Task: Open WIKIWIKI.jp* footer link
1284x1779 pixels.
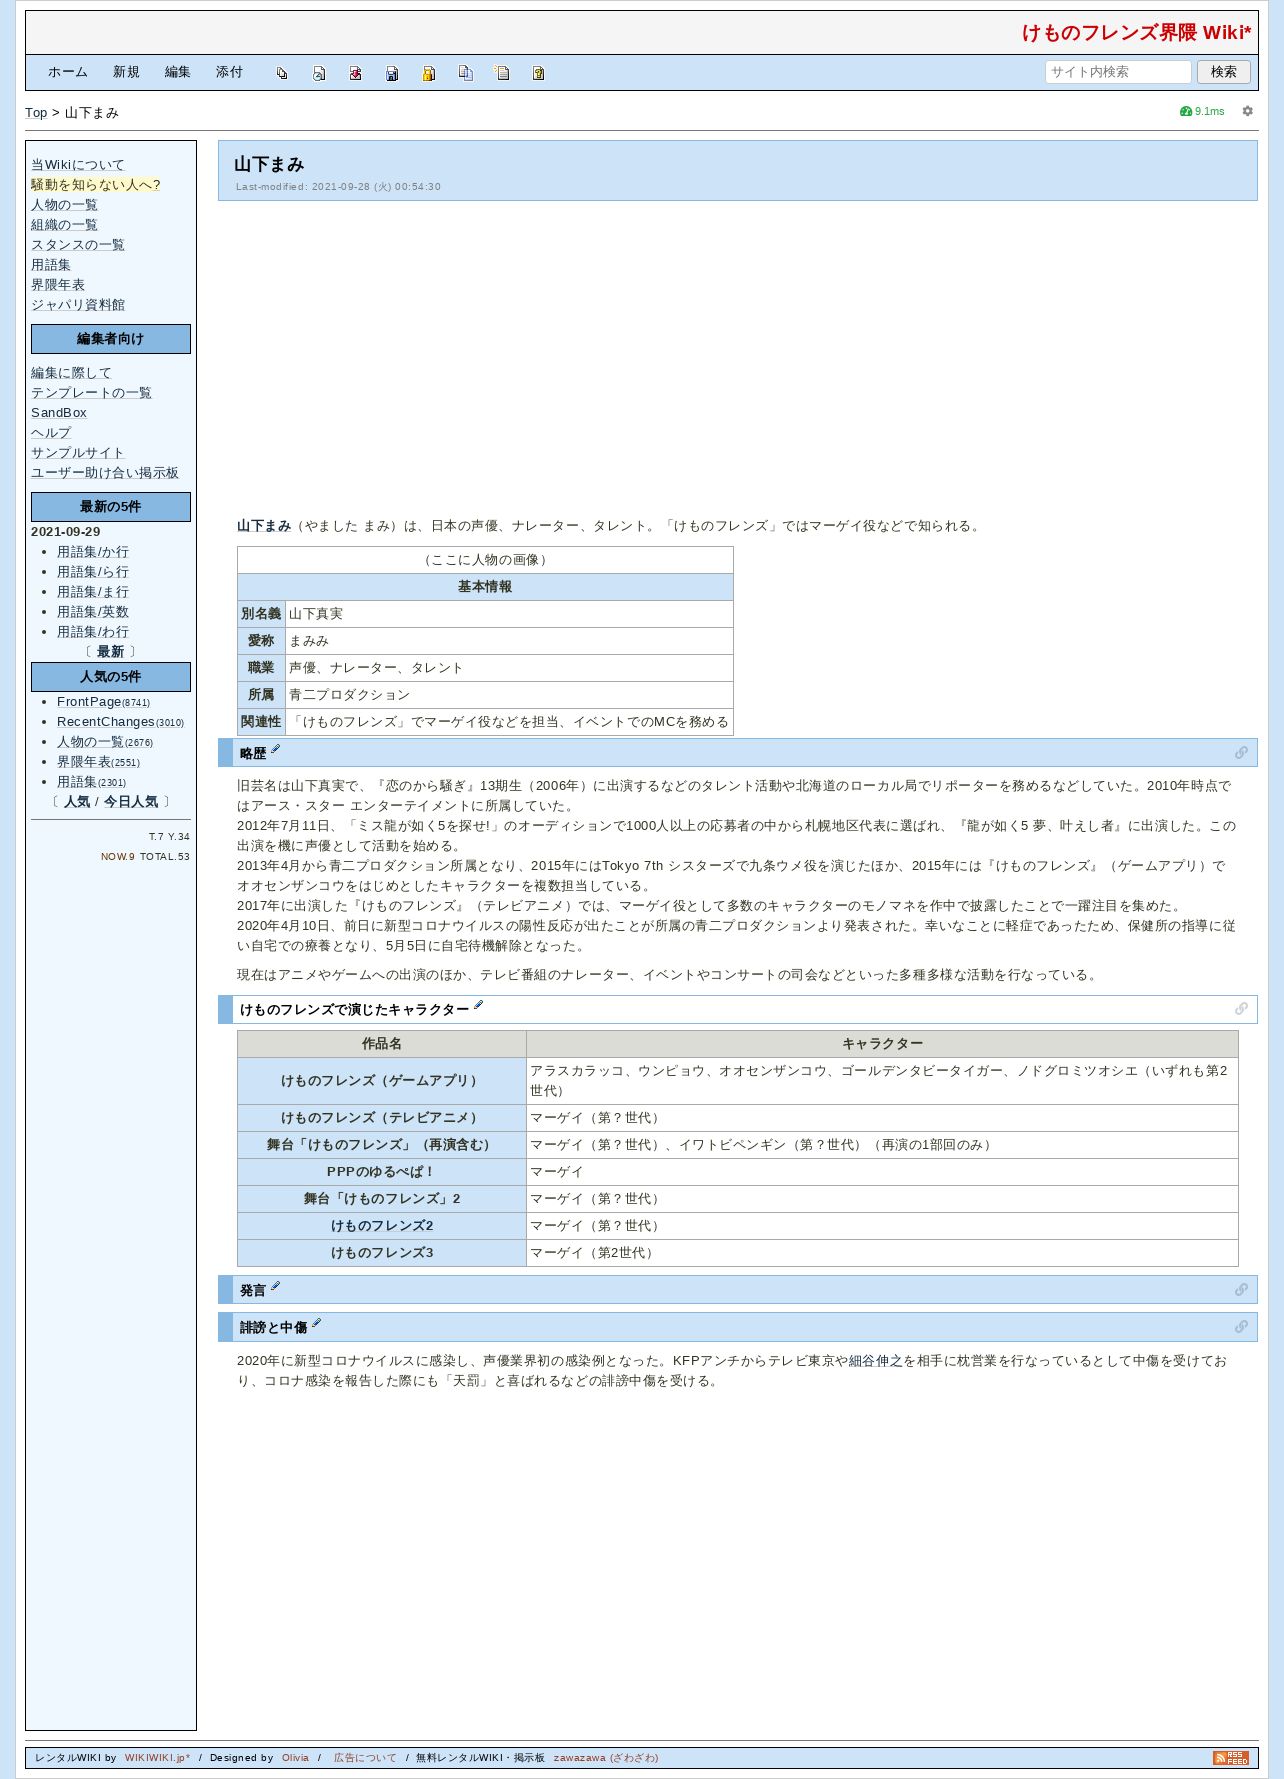Action: pyautogui.click(x=157, y=1758)
